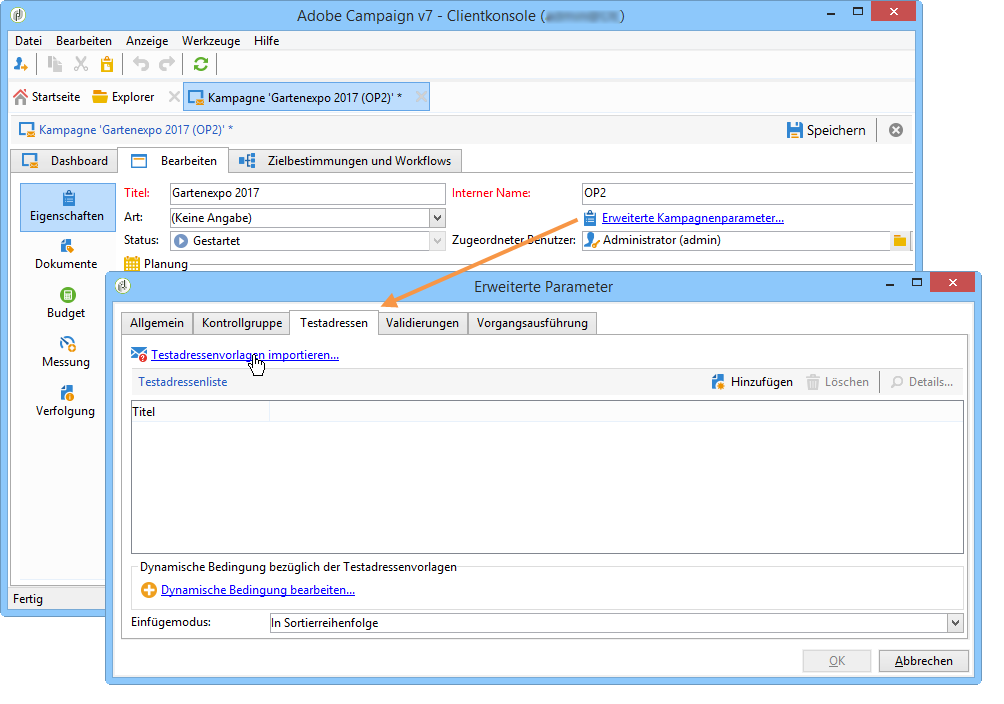Save the campaign with Speichern
This screenshot has height=704, width=1004.
[x=826, y=130]
